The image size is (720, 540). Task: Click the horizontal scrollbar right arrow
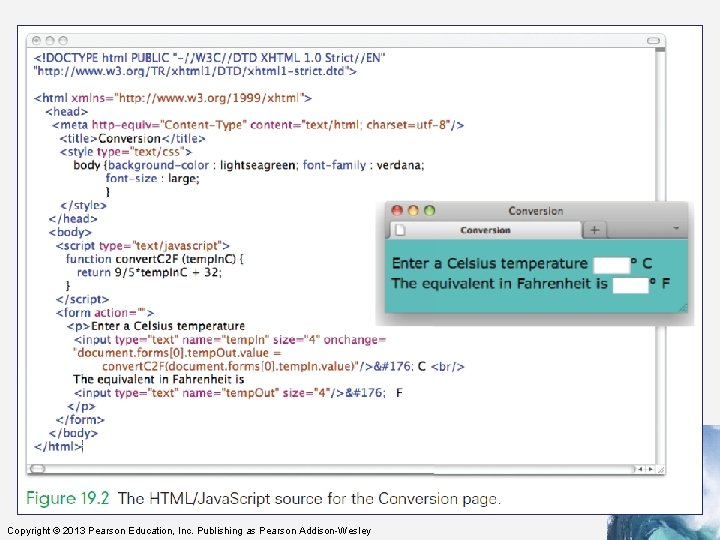click(650, 469)
